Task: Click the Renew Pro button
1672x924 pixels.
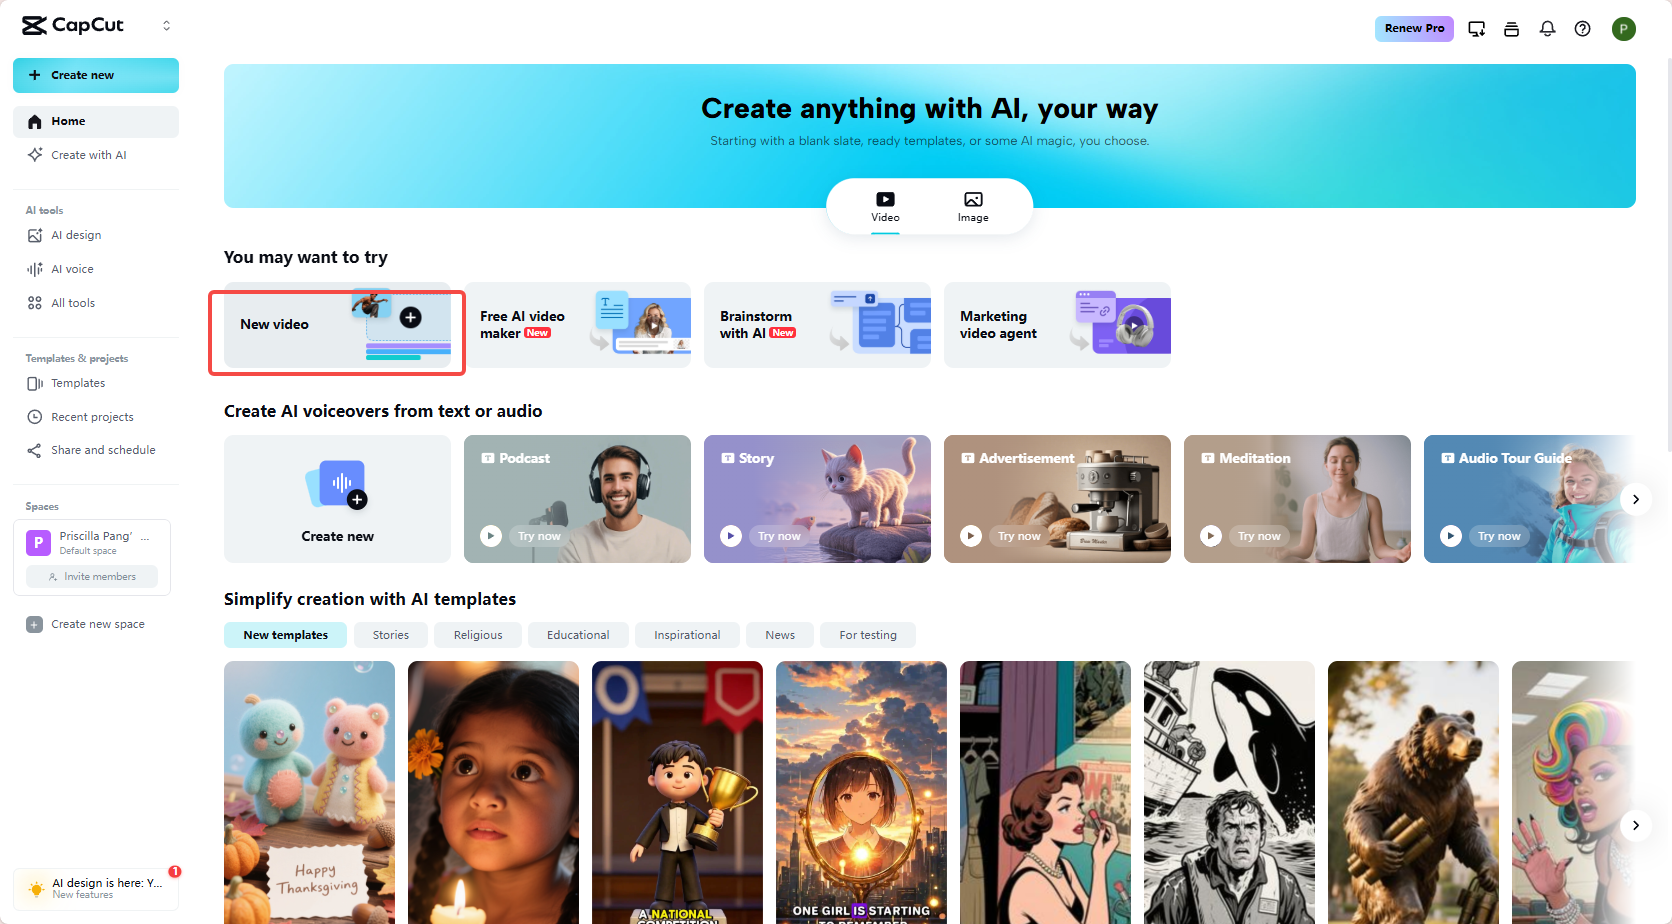Action: point(1414,29)
